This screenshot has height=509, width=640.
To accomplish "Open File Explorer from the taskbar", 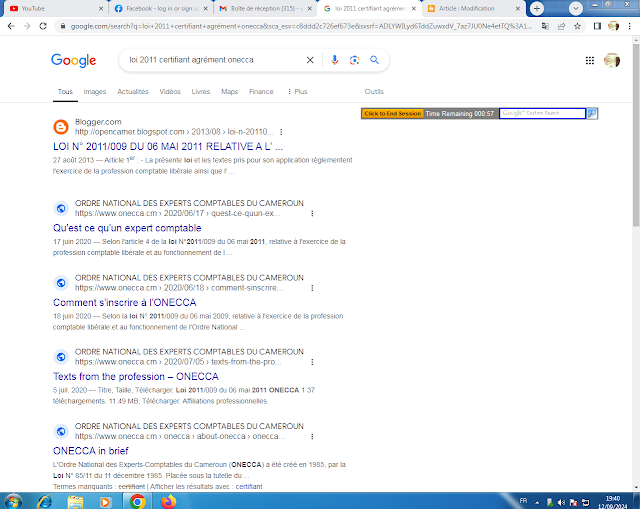I will click(x=75, y=501).
